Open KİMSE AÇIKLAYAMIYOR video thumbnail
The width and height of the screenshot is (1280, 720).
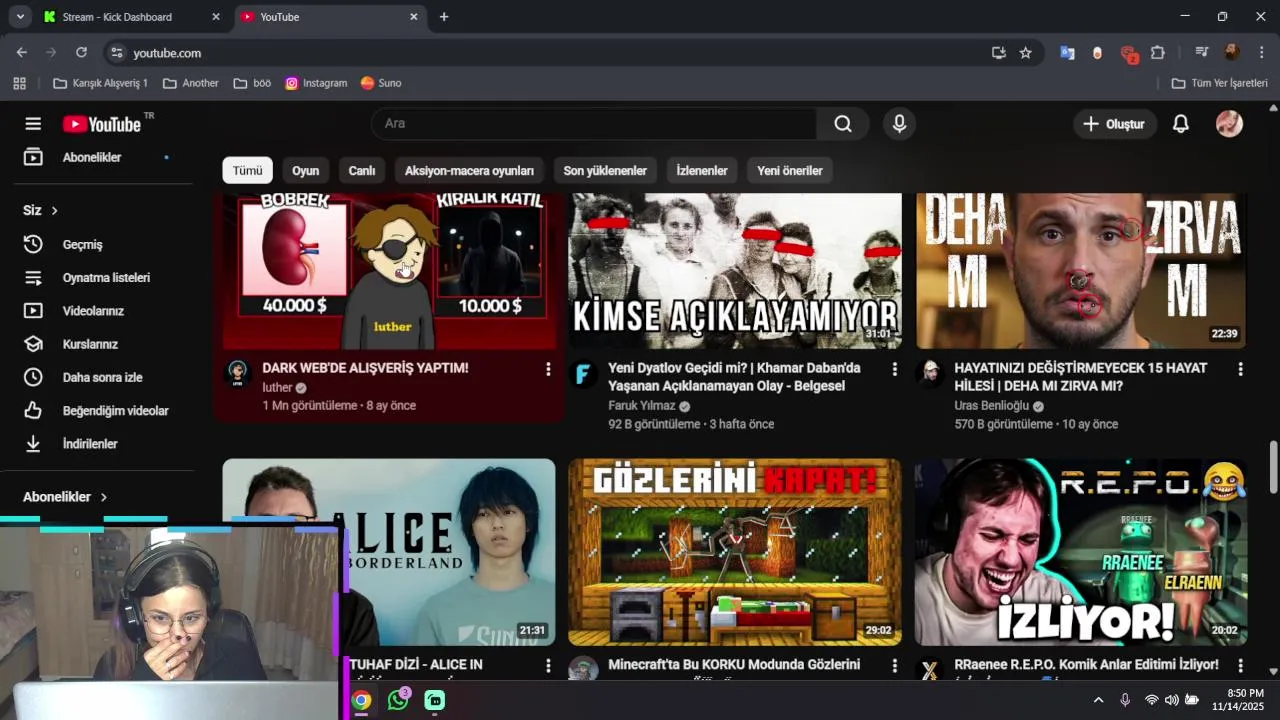(x=735, y=270)
